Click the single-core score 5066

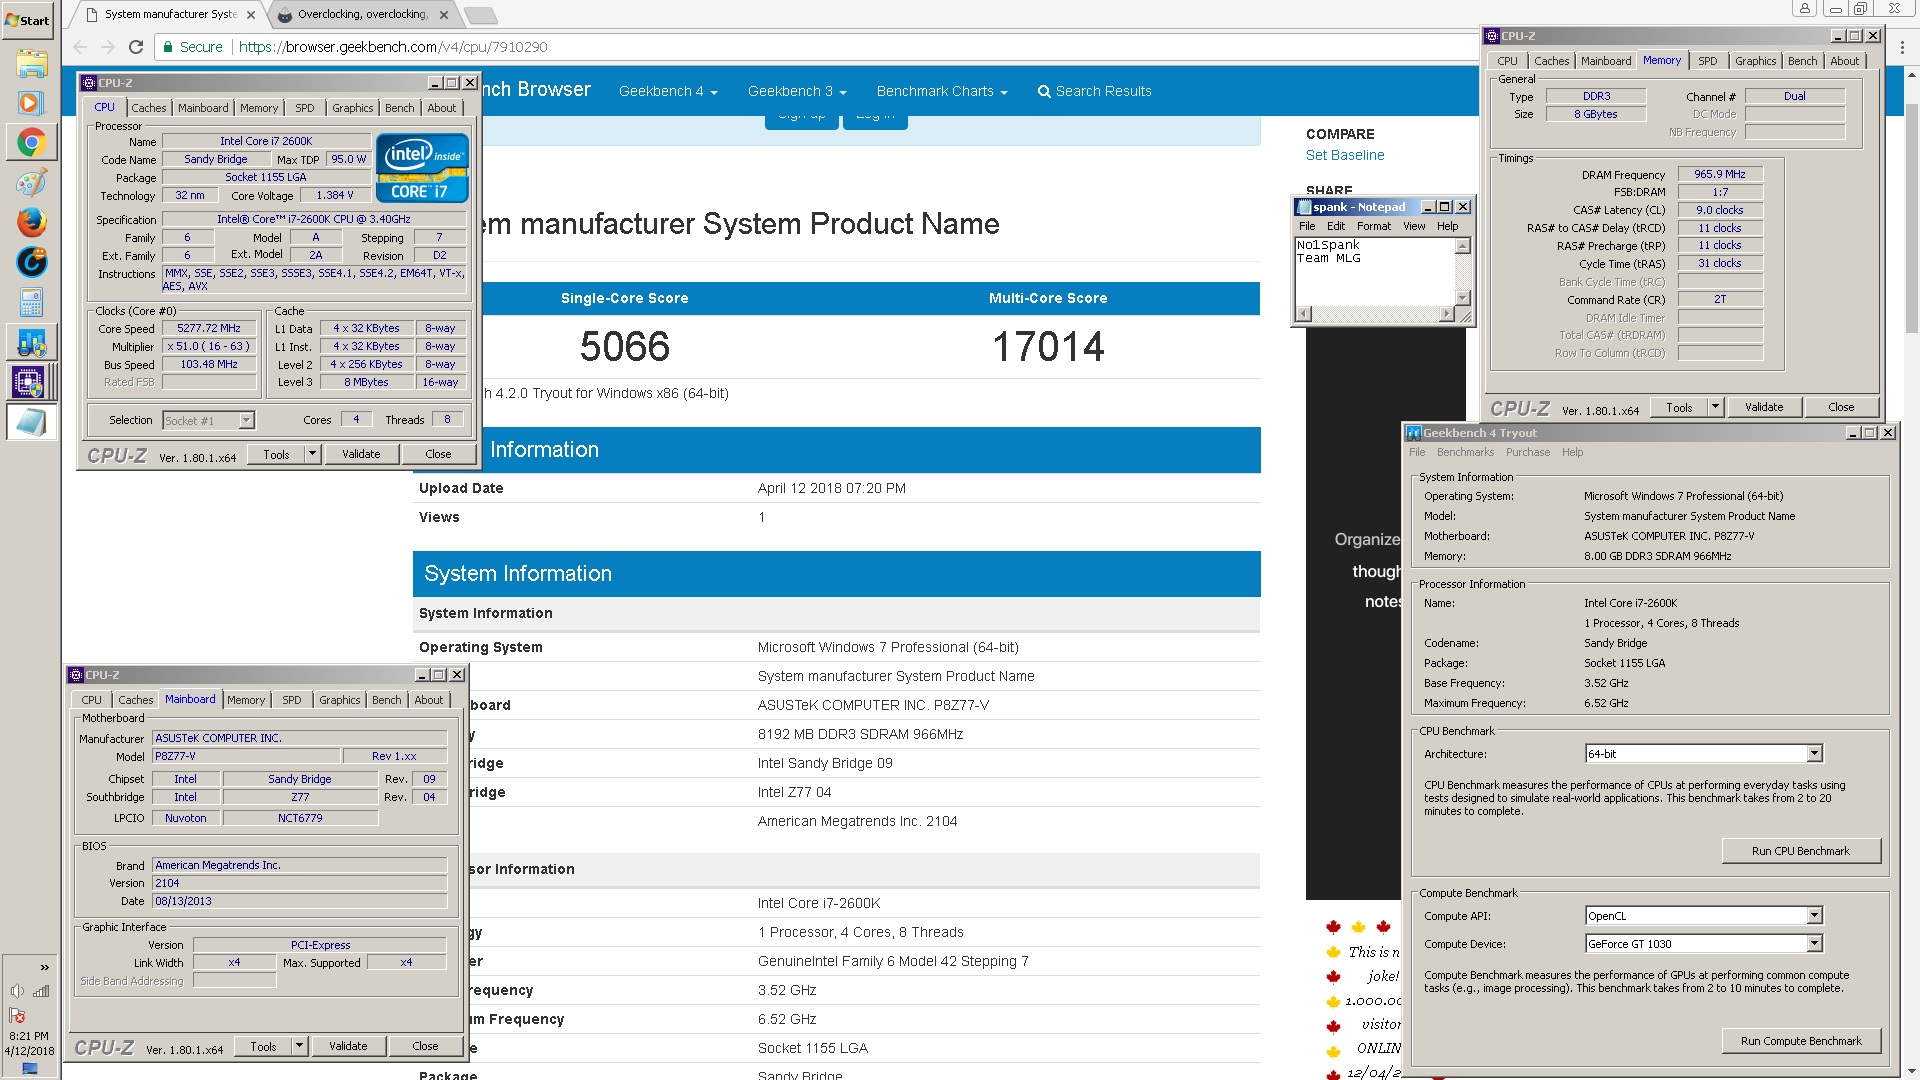pyautogui.click(x=625, y=347)
